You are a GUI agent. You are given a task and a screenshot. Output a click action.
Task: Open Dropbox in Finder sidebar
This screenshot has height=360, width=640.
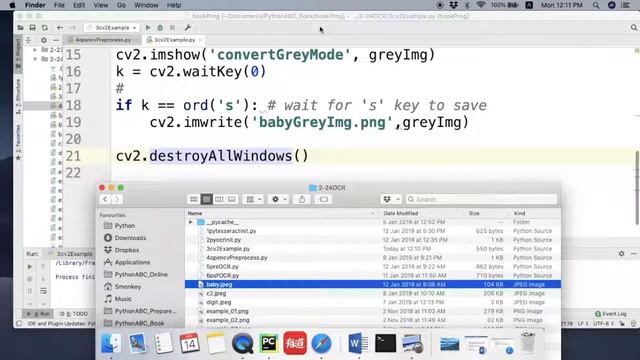point(127,250)
